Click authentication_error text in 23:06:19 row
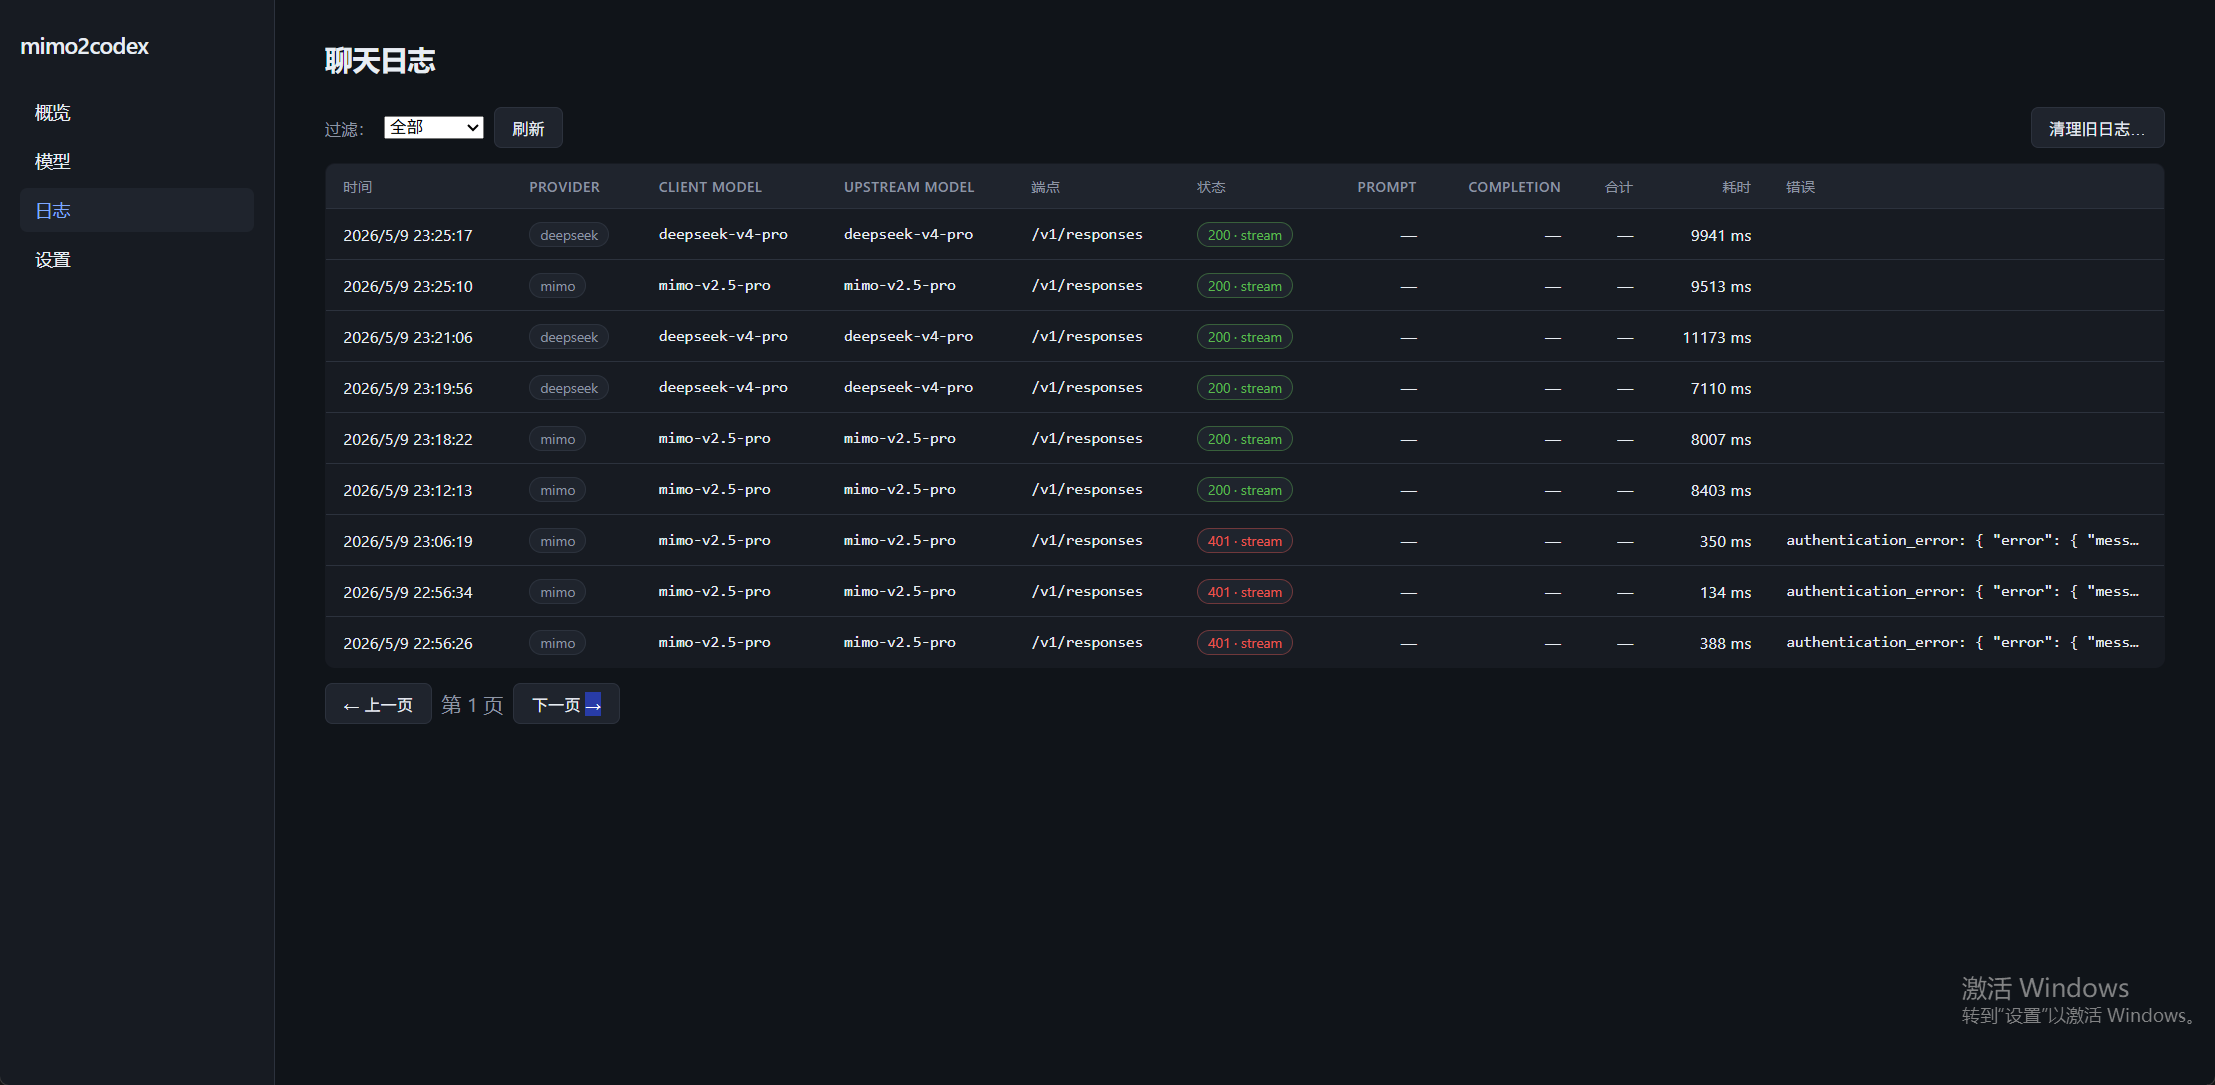 coord(1963,540)
